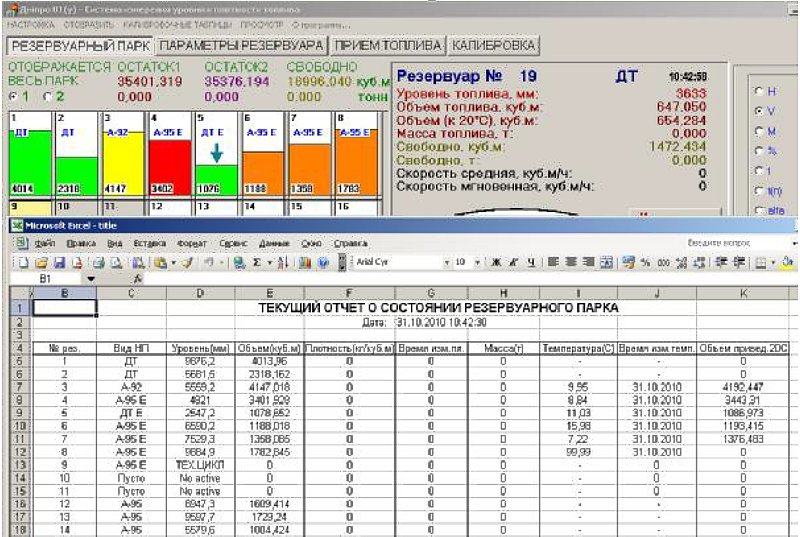The height and width of the screenshot is (537, 800).
Task: Select tank 5 ДТ Е gauge with arrow
Action: (216, 154)
